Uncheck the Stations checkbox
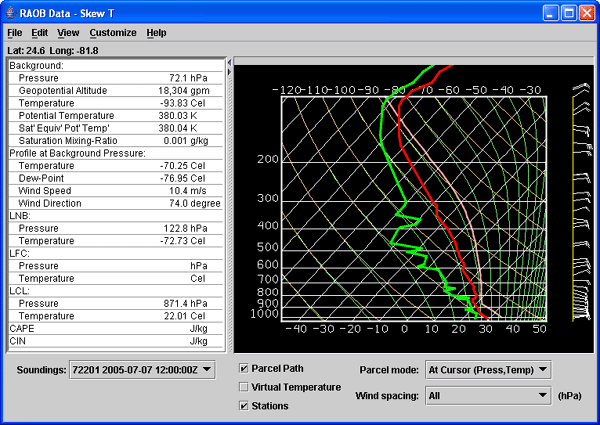This screenshot has height=425, width=600. pyautogui.click(x=245, y=406)
